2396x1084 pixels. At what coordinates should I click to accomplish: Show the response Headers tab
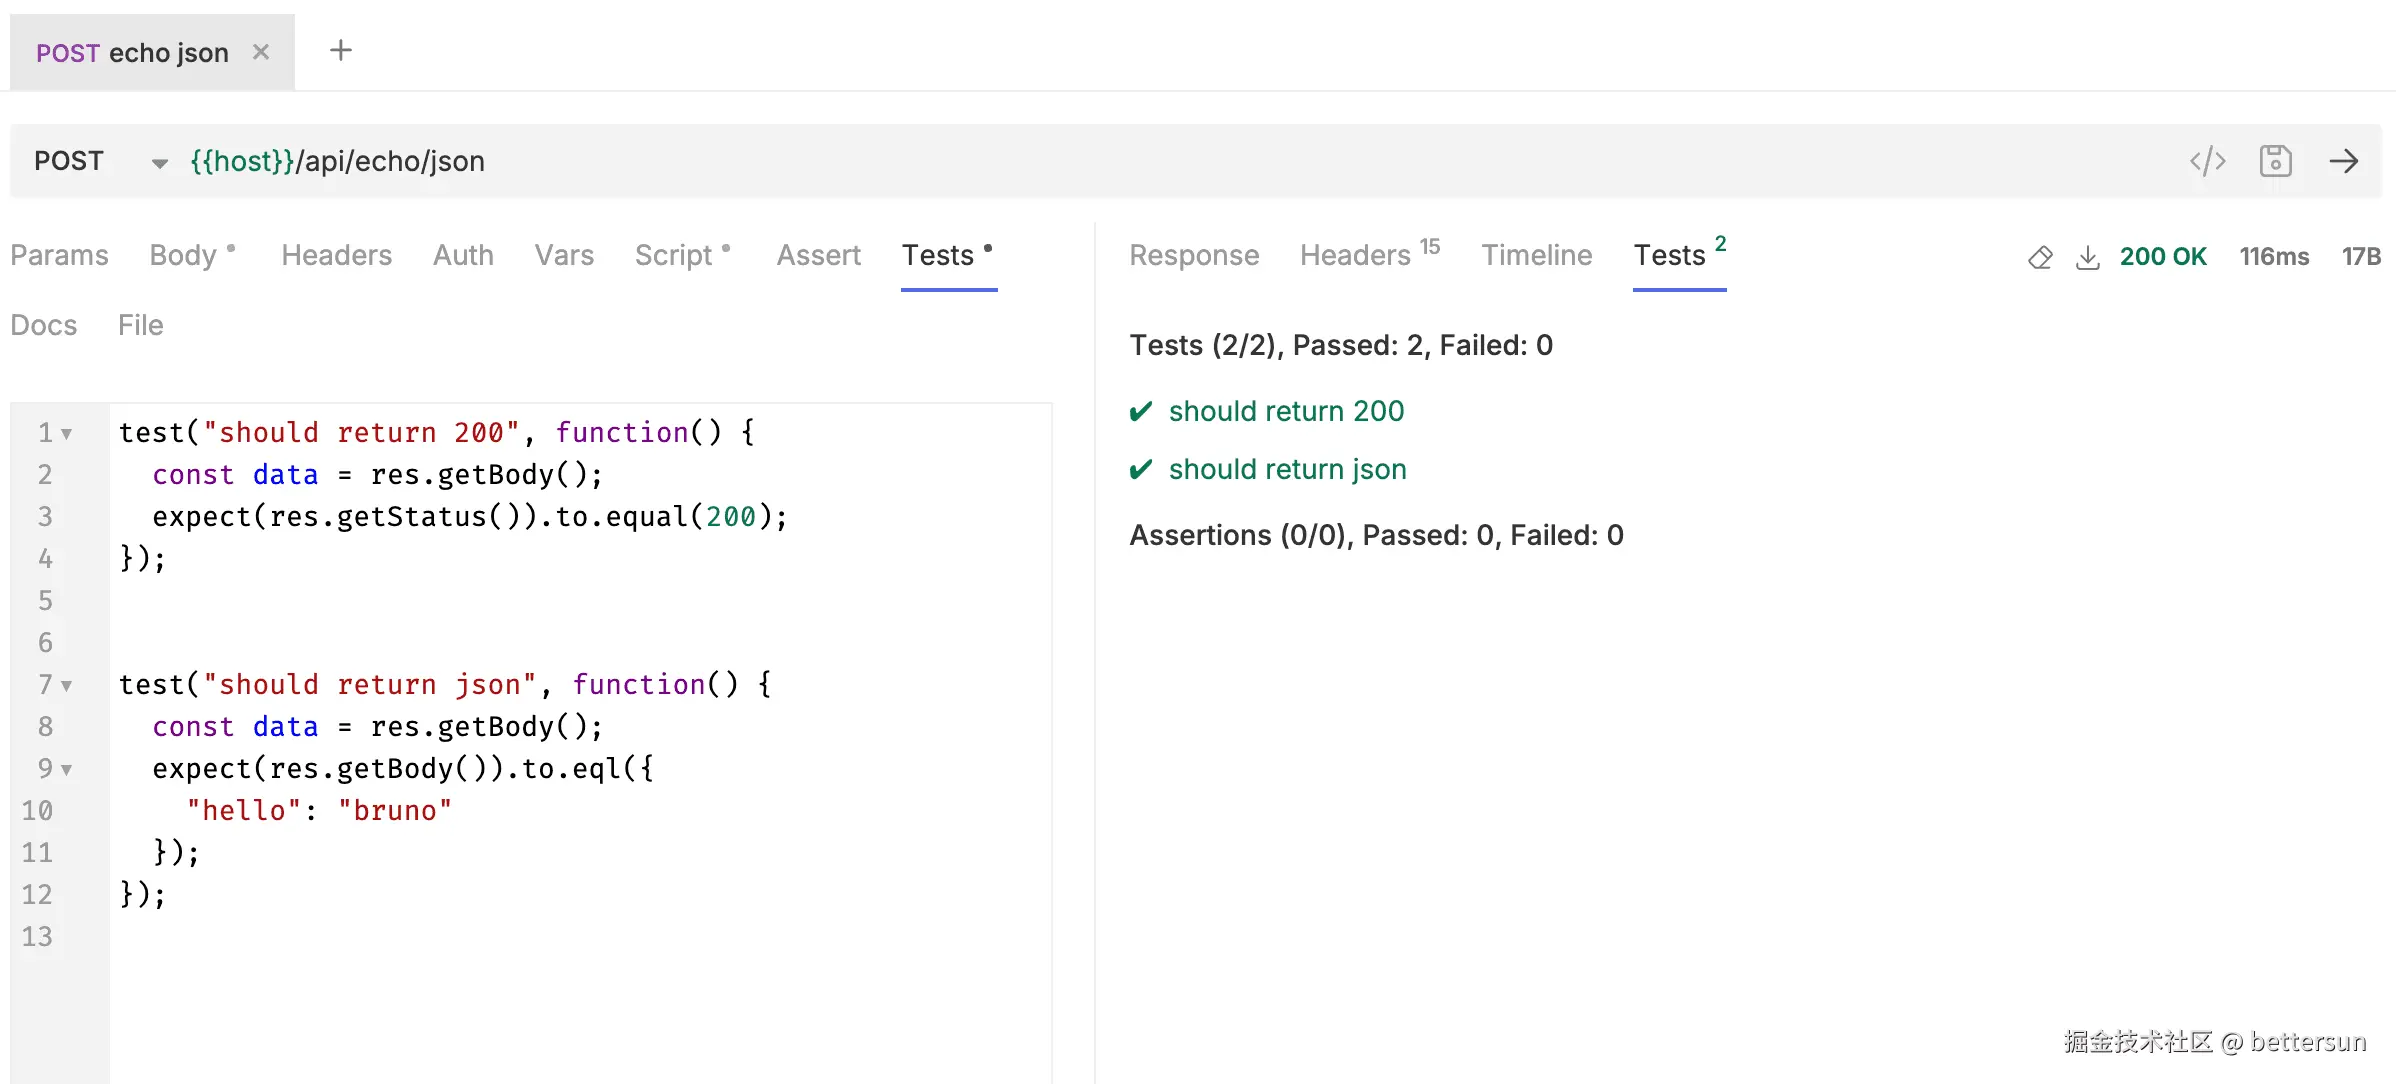[1355, 255]
